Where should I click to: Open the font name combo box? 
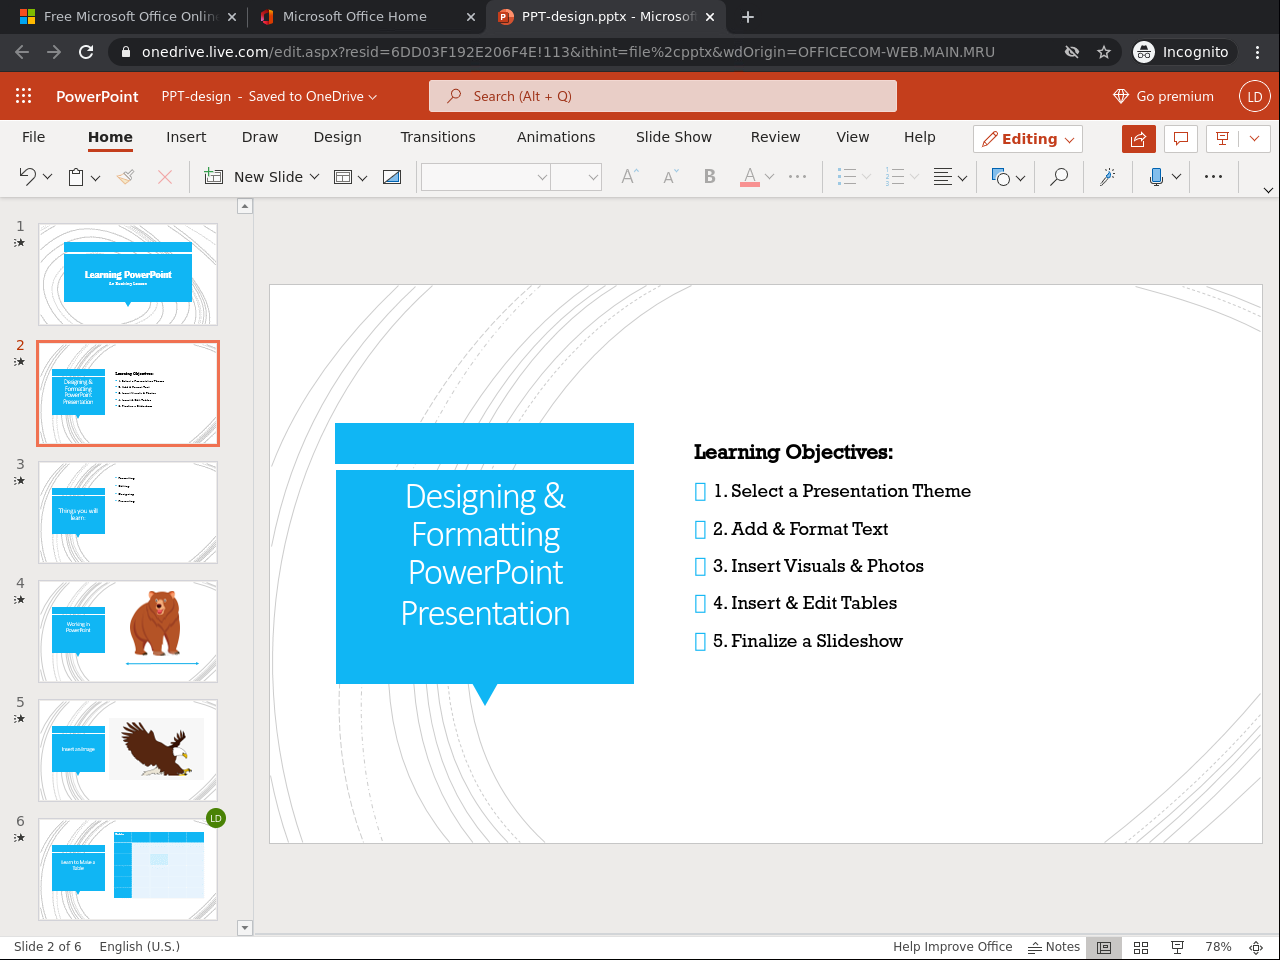pos(486,177)
